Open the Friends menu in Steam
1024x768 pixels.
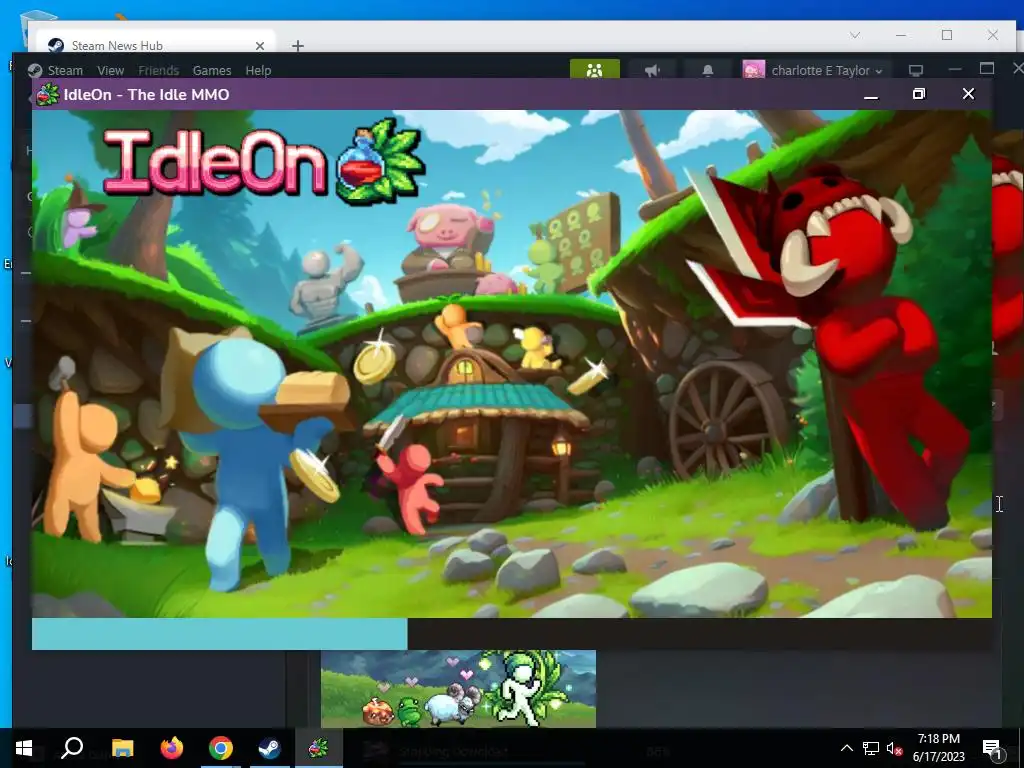(159, 71)
